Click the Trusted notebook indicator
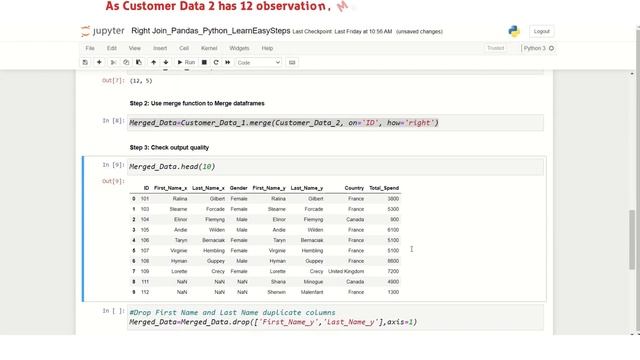 click(496, 48)
